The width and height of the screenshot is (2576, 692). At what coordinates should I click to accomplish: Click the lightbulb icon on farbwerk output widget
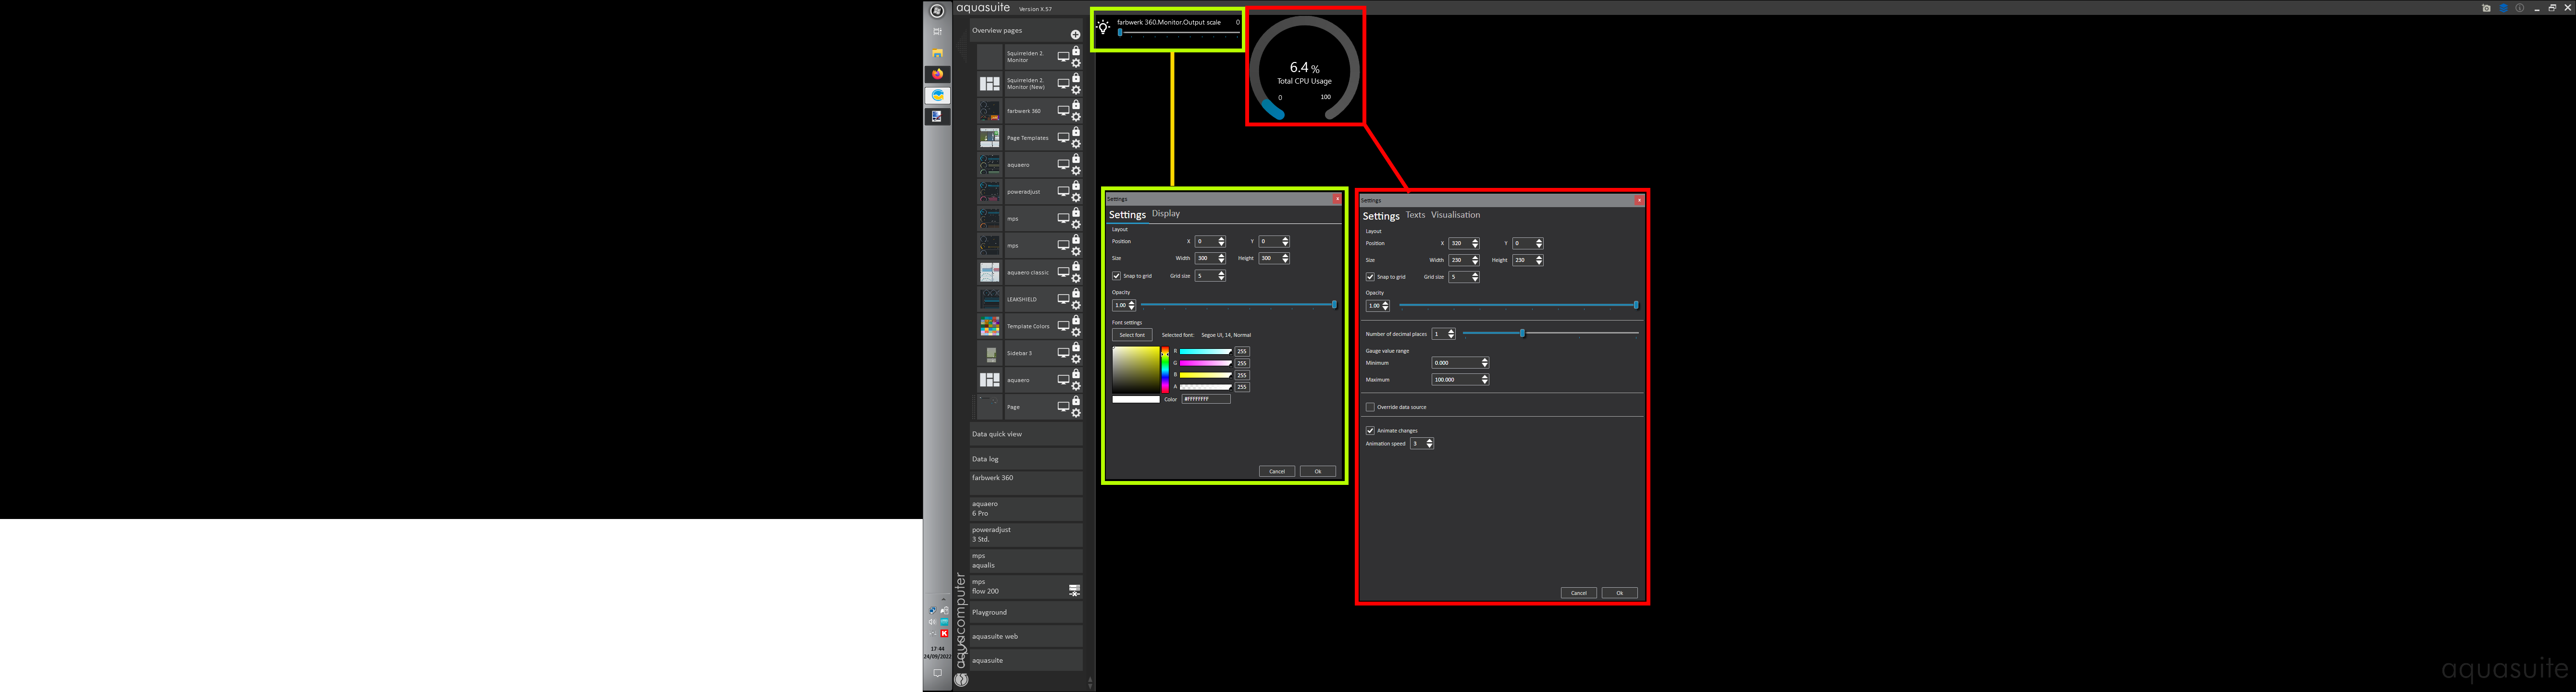(1103, 28)
